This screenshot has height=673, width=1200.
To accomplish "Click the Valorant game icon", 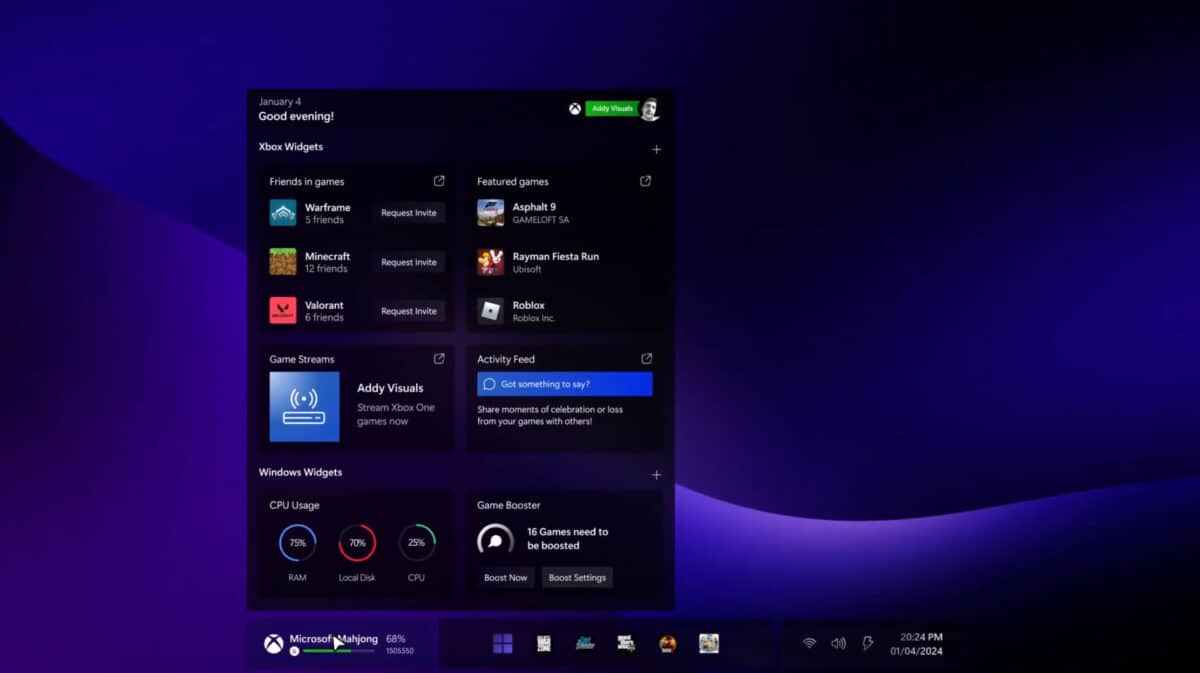I will tap(281, 311).
